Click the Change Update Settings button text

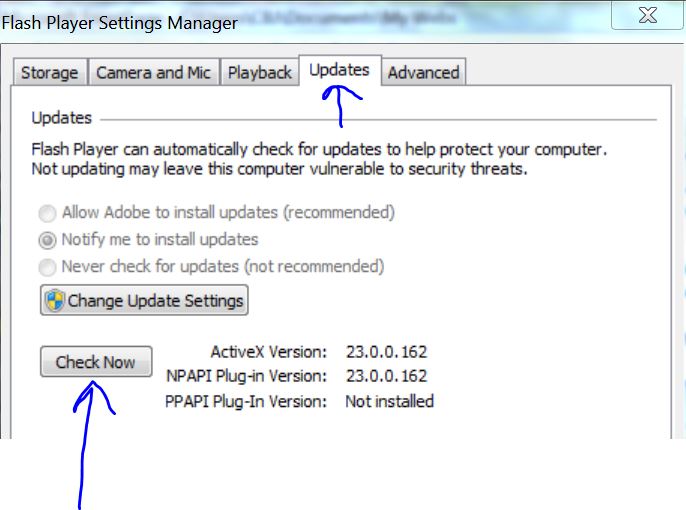click(155, 300)
